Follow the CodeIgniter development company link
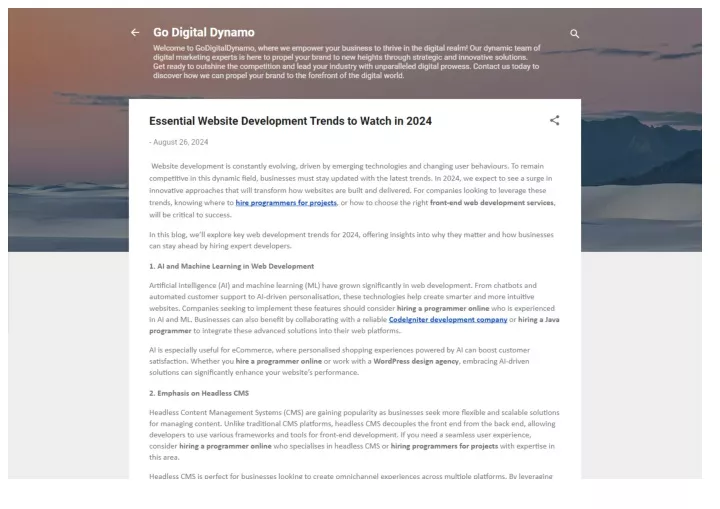This screenshot has width=720, height=509. 448,319
